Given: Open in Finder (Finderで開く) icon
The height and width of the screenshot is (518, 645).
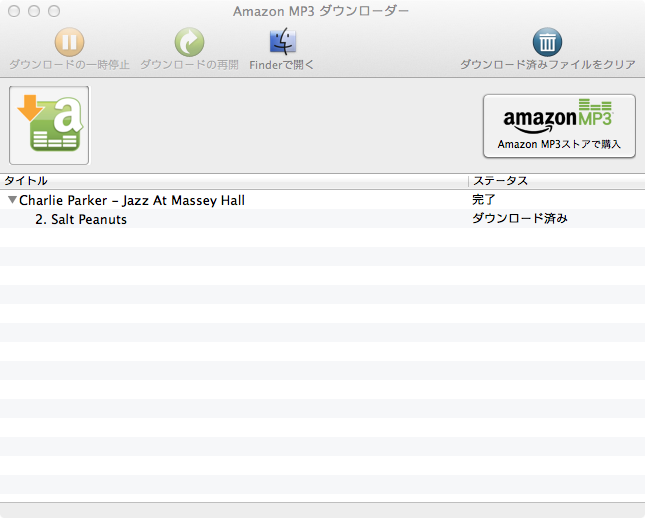Looking at the screenshot, I should 282,41.
